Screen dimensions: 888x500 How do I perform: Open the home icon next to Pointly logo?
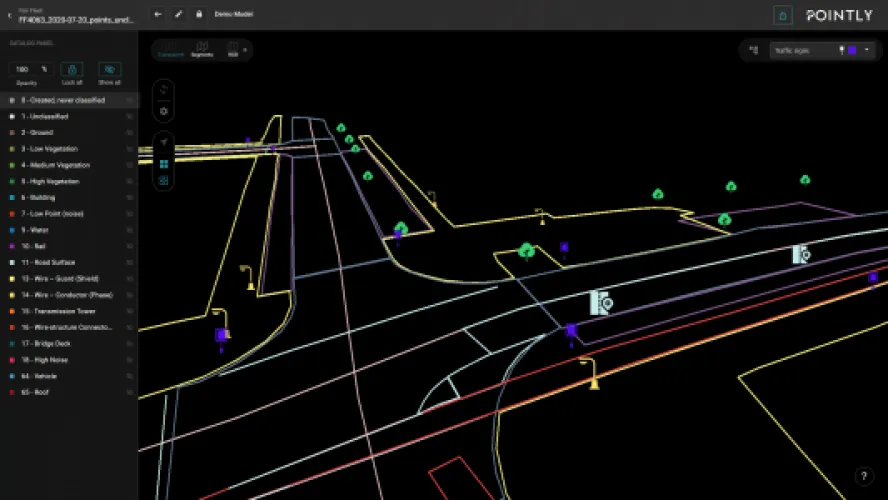783,15
